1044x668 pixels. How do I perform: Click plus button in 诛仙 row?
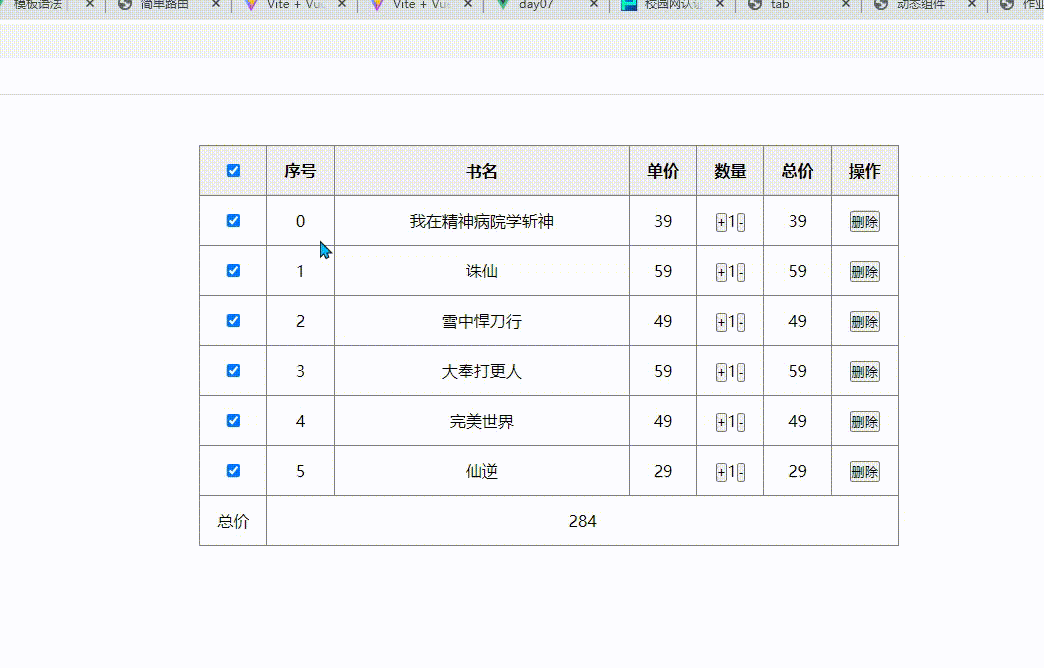click(x=721, y=272)
